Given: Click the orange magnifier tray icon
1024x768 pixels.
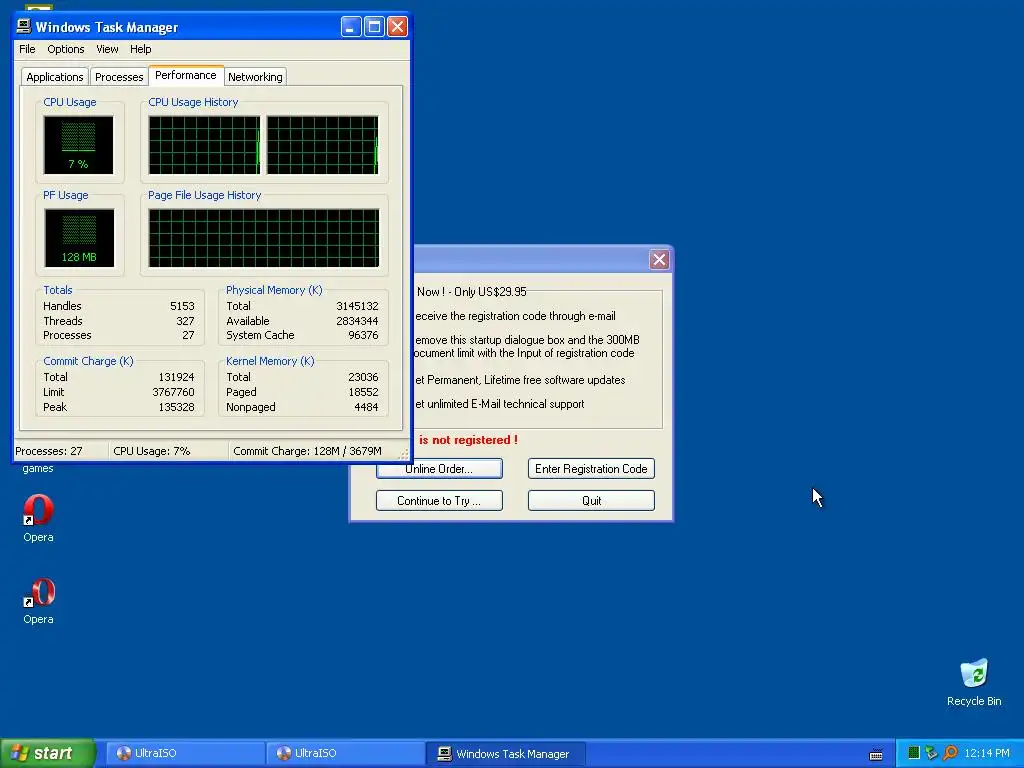Looking at the screenshot, I should pyautogui.click(x=951, y=753).
